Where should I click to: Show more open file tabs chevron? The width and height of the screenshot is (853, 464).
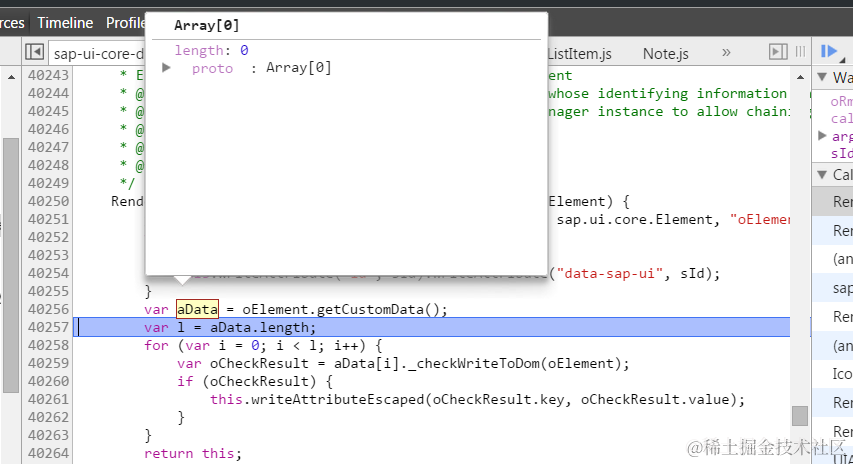(x=726, y=53)
